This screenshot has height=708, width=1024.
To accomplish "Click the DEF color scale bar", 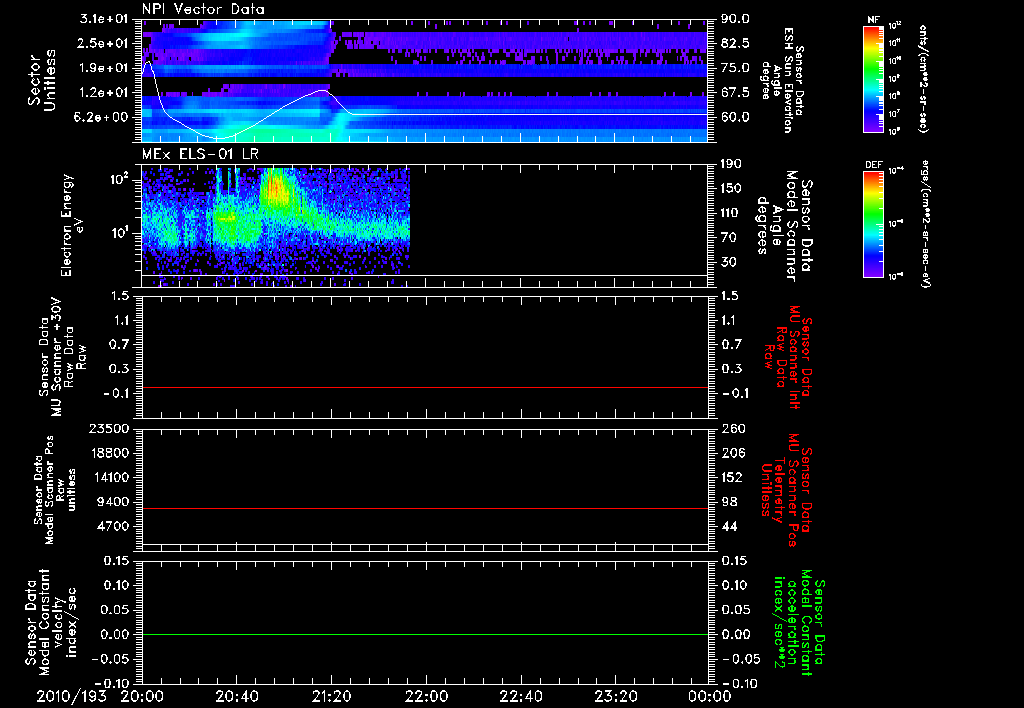I will pos(873,224).
